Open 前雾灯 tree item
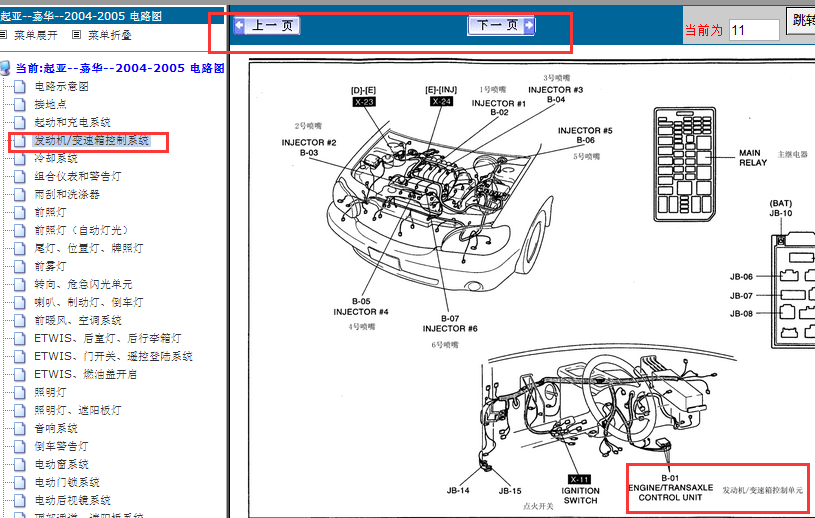The height and width of the screenshot is (518, 815). coord(50,266)
